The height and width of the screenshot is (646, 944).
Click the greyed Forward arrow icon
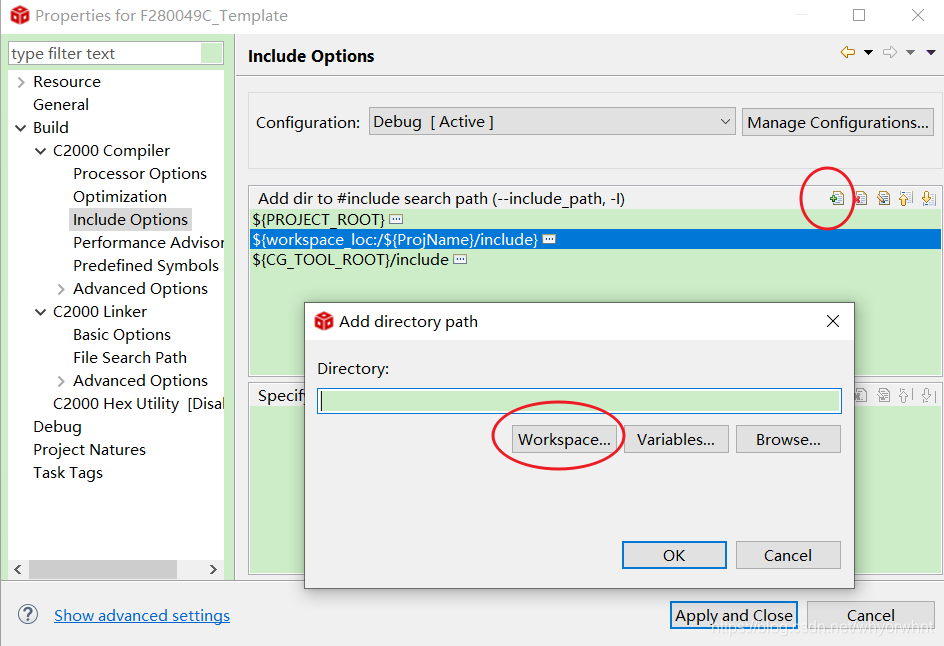tap(890, 52)
